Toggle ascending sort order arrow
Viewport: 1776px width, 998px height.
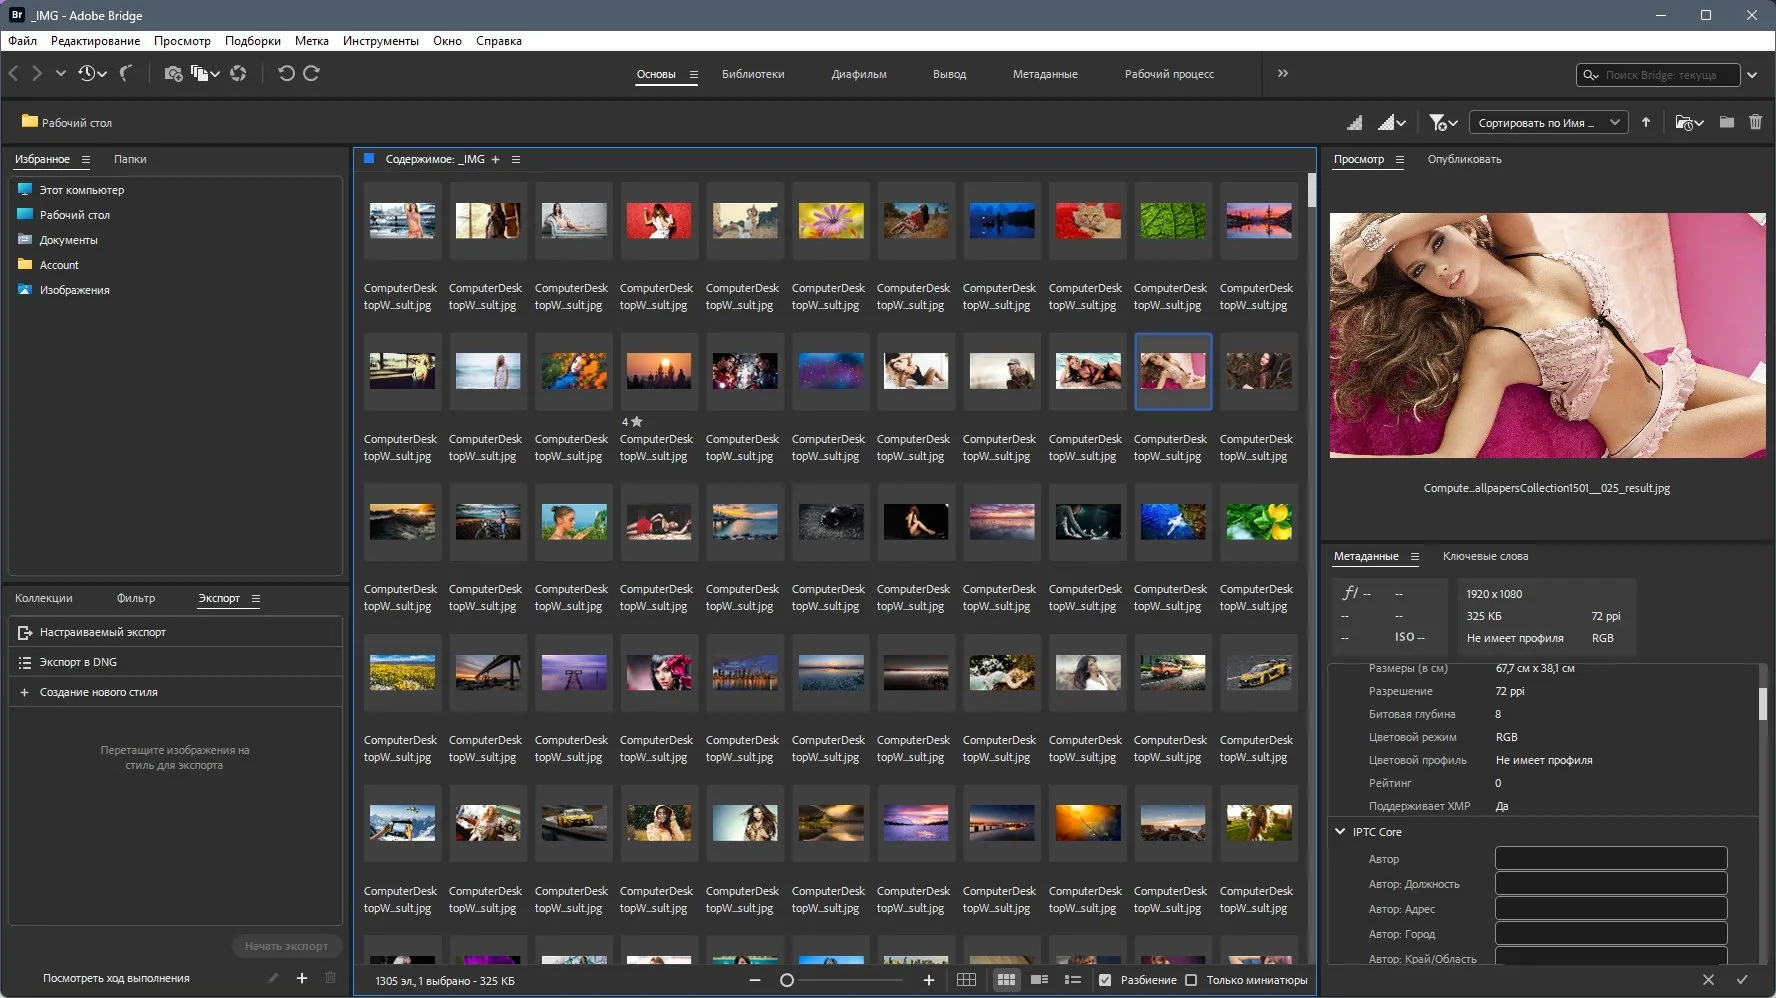click(x=1646, y=122)
